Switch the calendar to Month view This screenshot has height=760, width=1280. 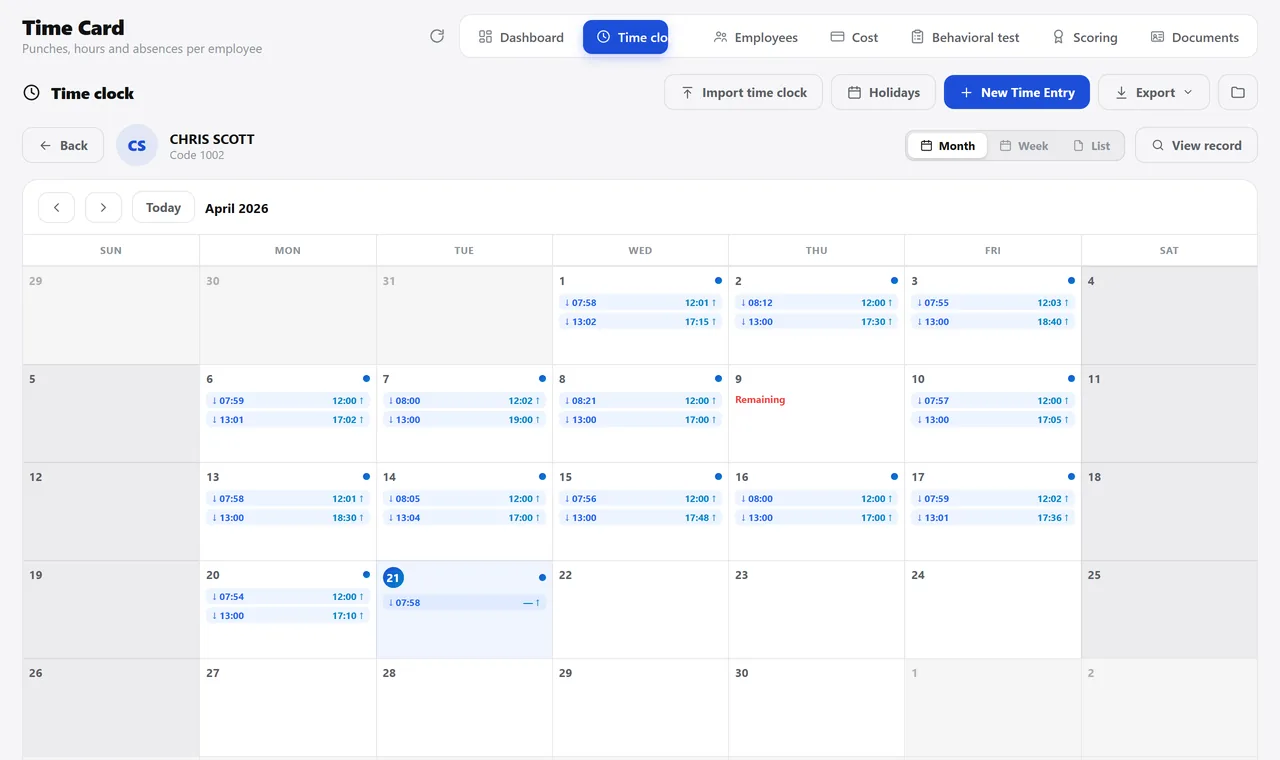pos(947,145)
